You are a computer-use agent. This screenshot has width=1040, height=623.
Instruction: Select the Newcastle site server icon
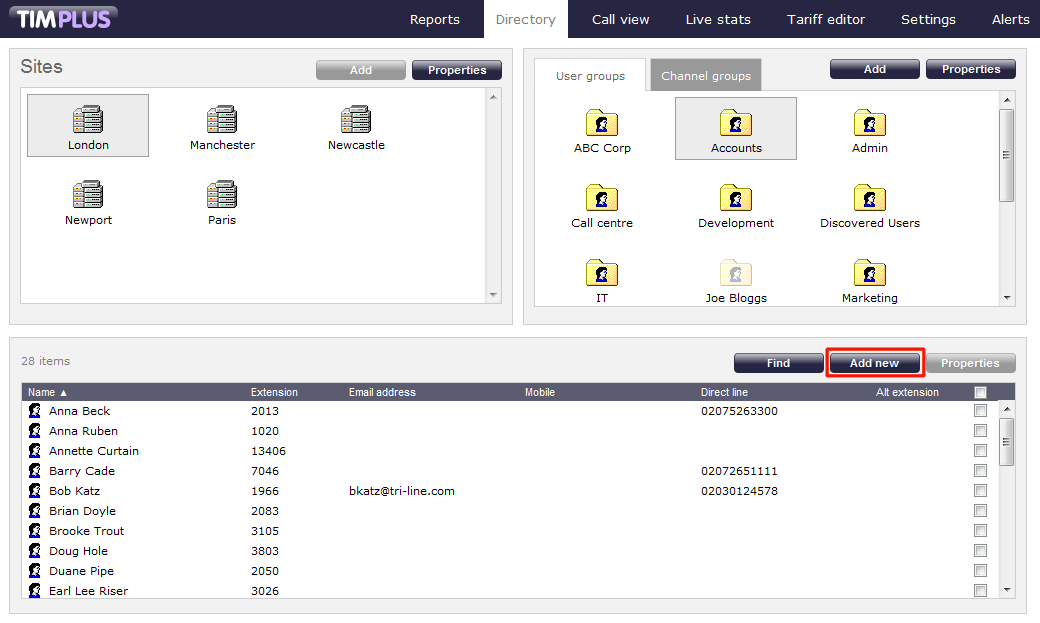356,120
